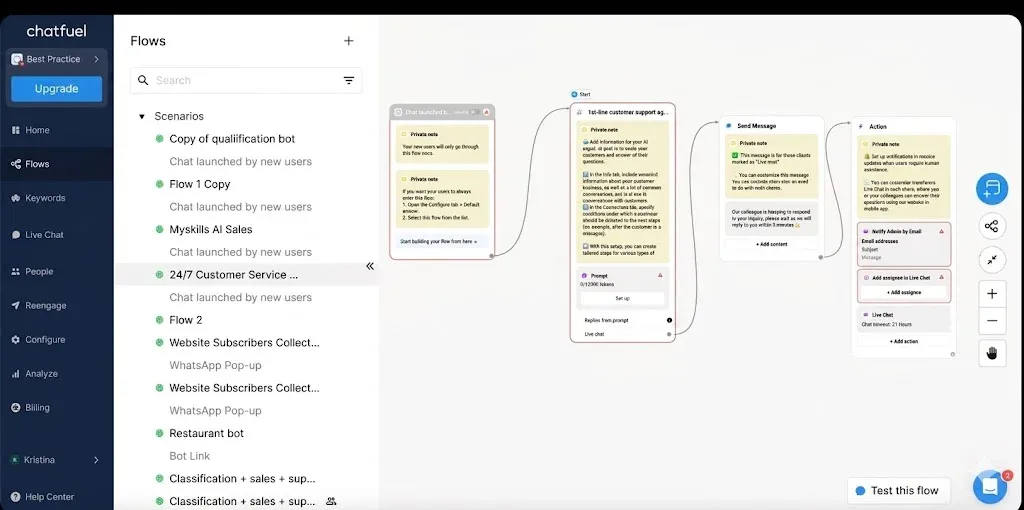Click the Analyze bar chart icon

pos(16,374)
